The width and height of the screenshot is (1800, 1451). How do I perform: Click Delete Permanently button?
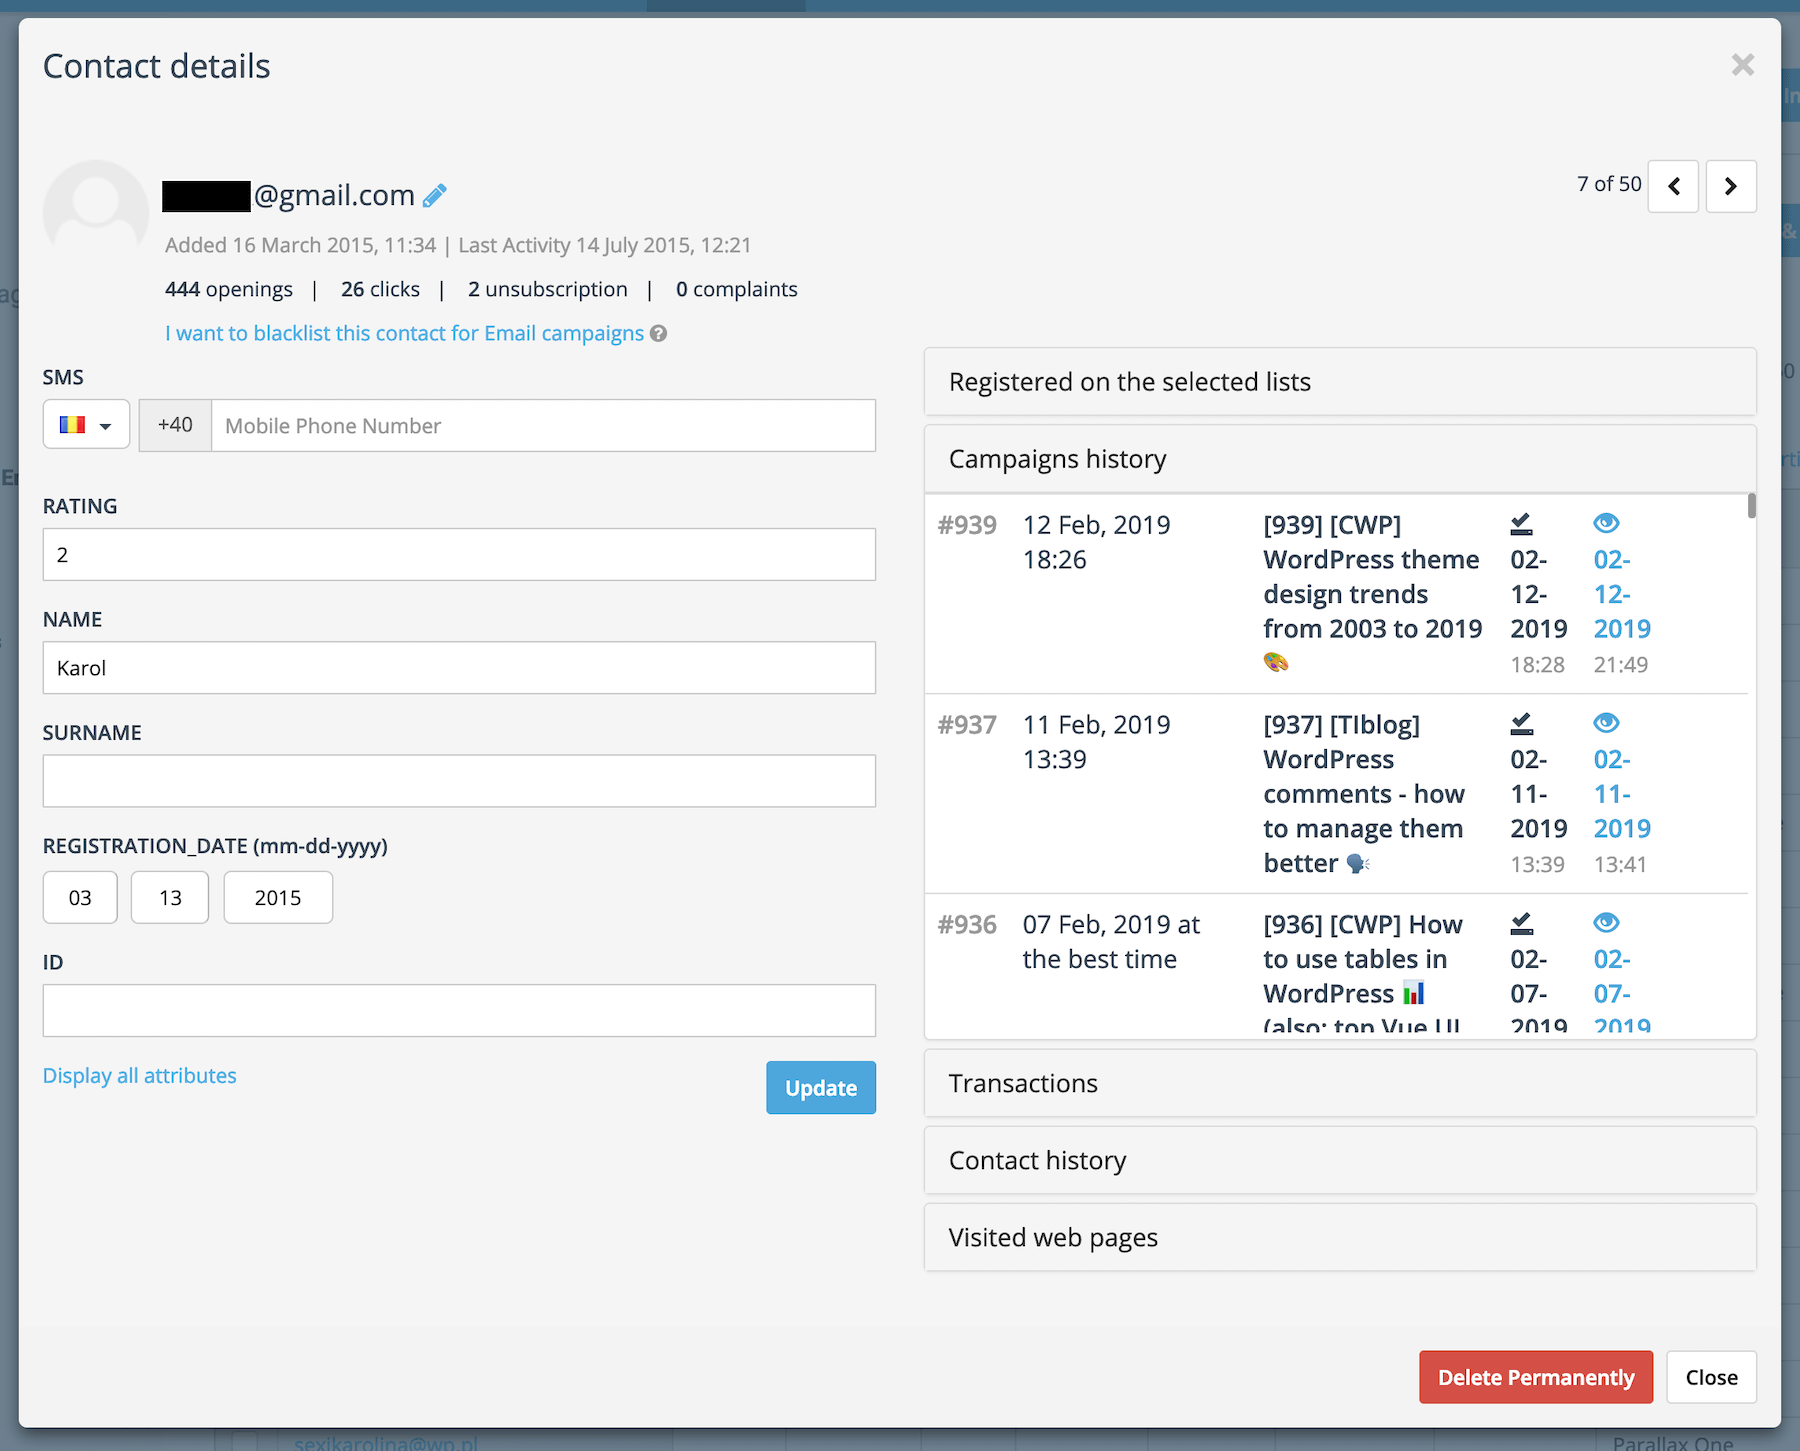(x=1535, y=1377)
